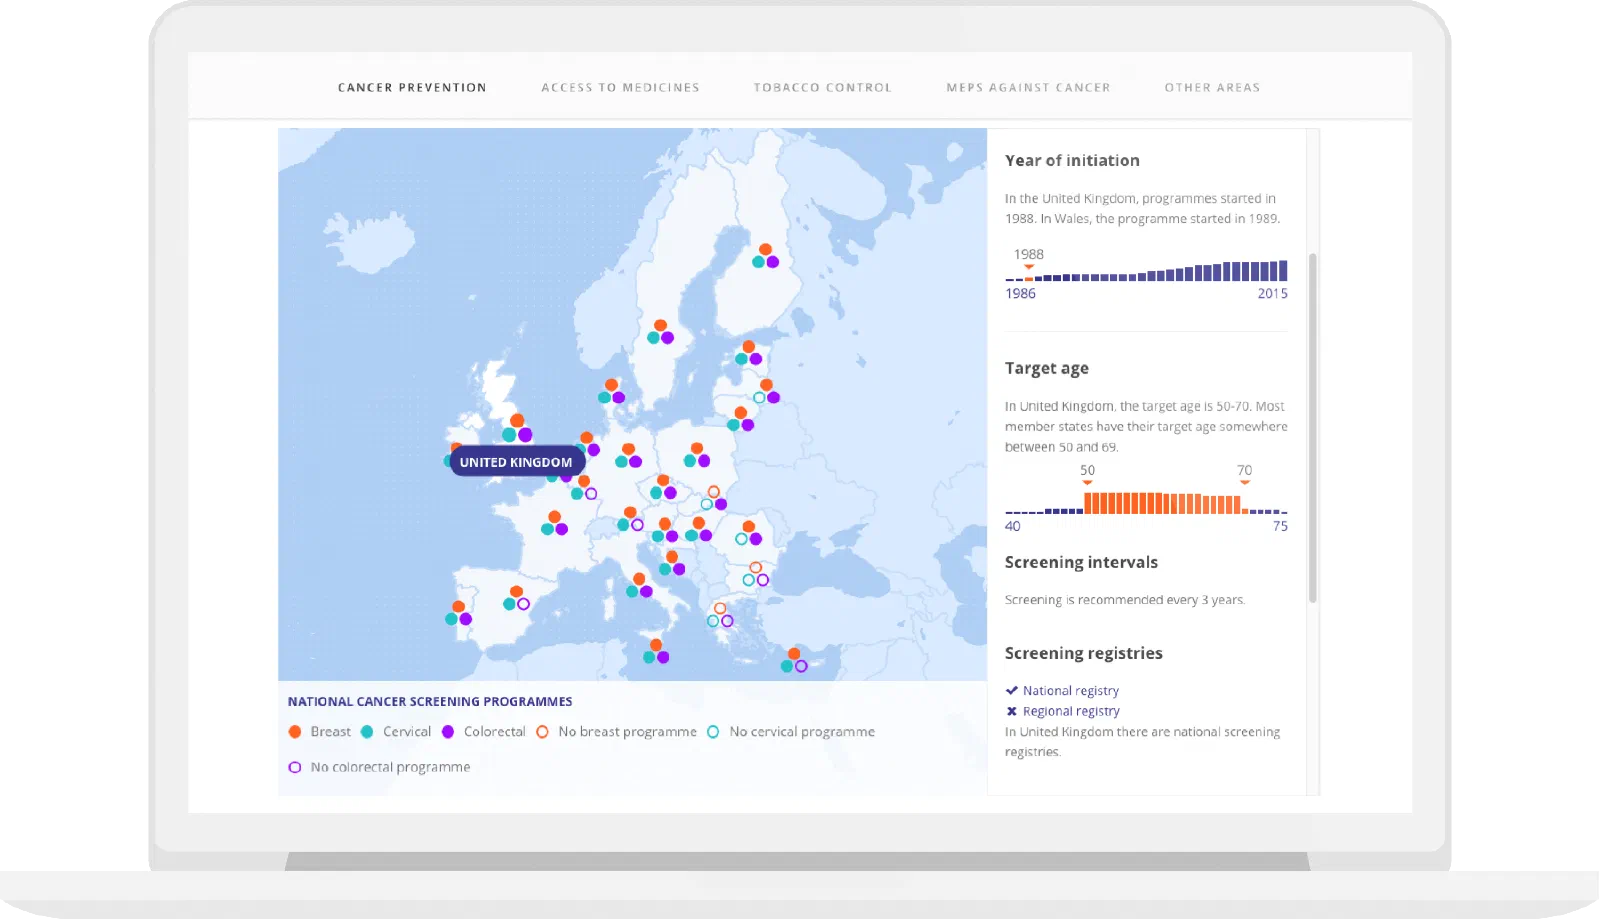Click the No cervical programme legend ring

tap(713, 732)
